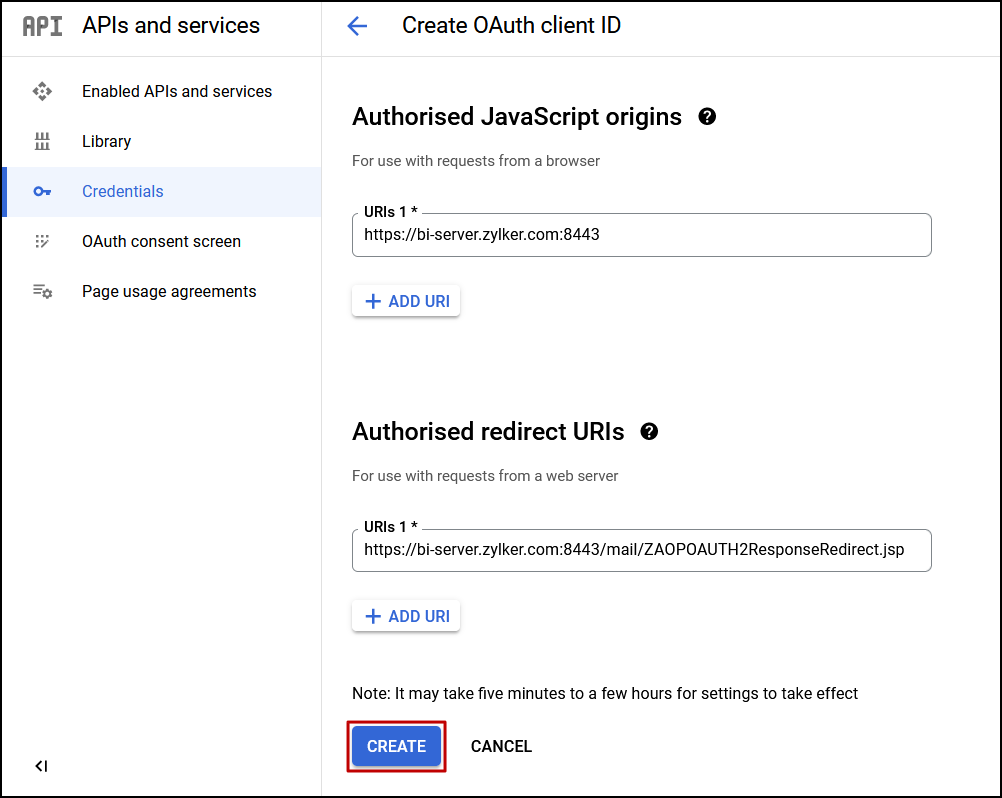1002x798 pixels.
Task: Select the Credentials key icon
Action: [x=43, y=191]
